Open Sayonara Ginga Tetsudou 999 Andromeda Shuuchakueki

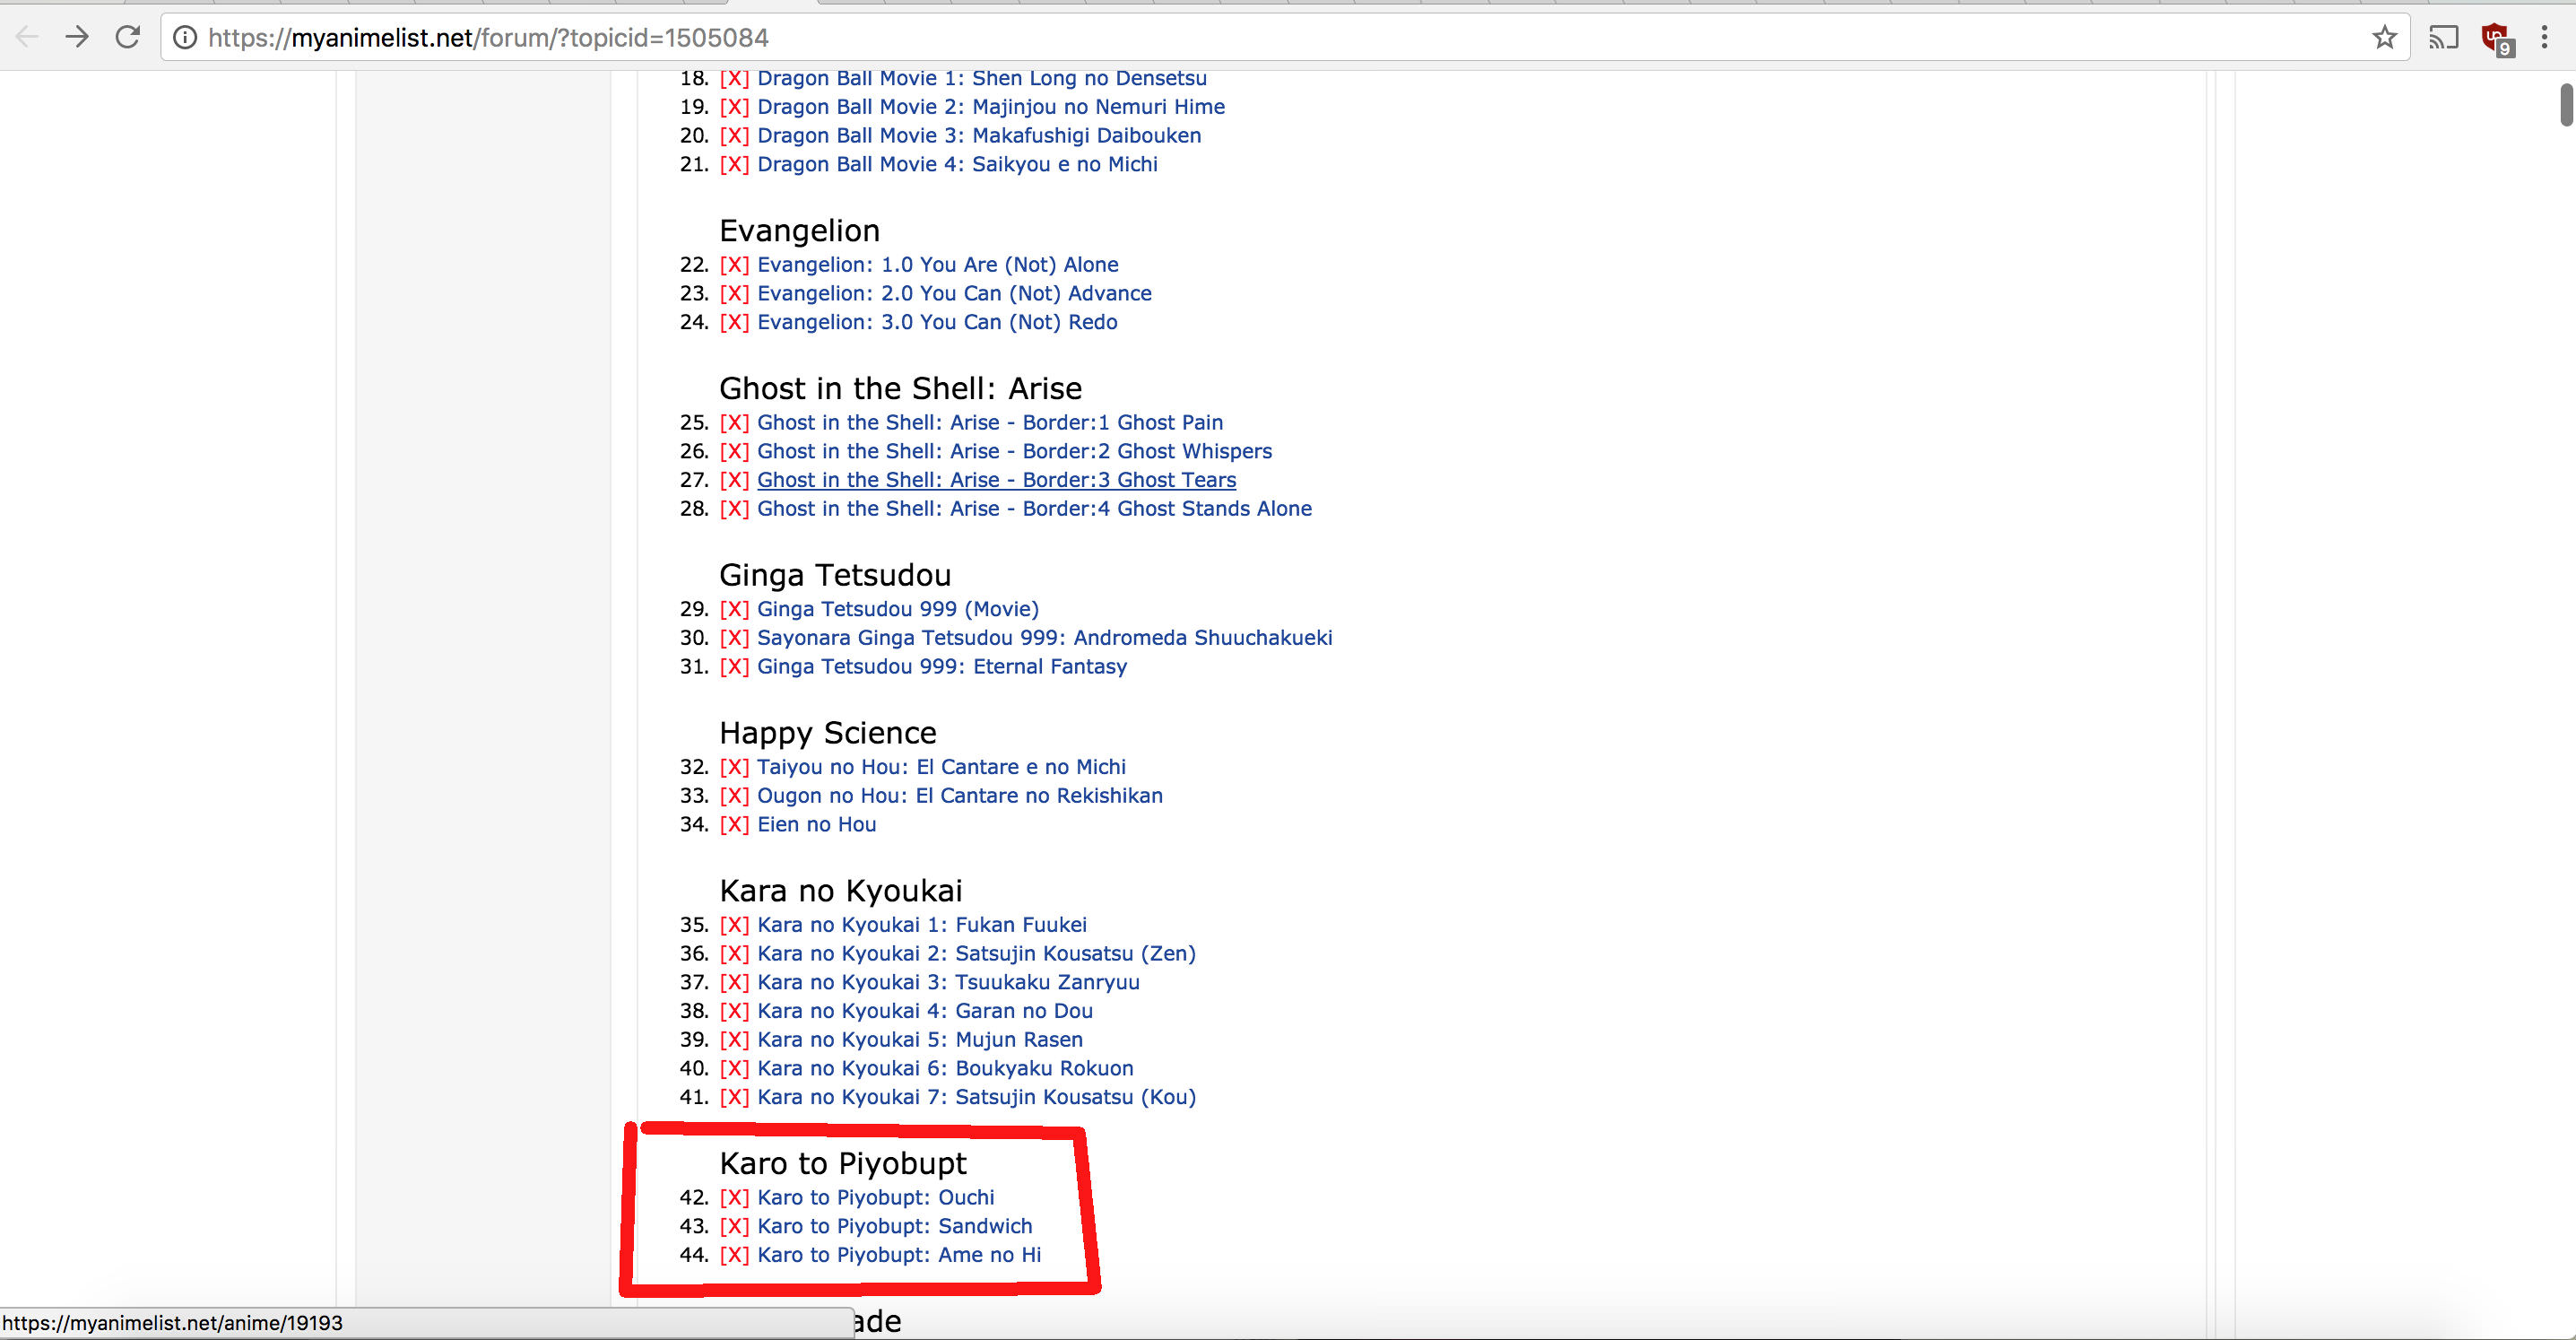[1044, 638]
